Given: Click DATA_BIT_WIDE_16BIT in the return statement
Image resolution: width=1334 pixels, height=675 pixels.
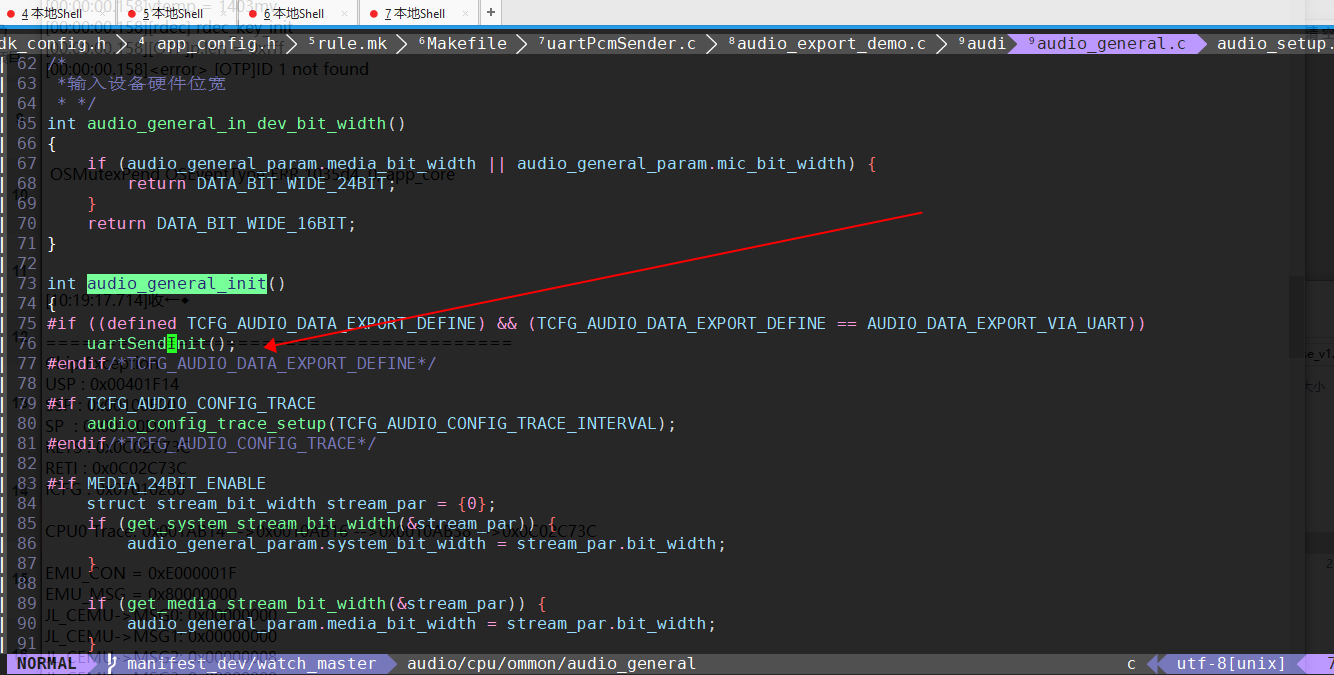Looking at the screenshot, I should click(x=251, y=224).
